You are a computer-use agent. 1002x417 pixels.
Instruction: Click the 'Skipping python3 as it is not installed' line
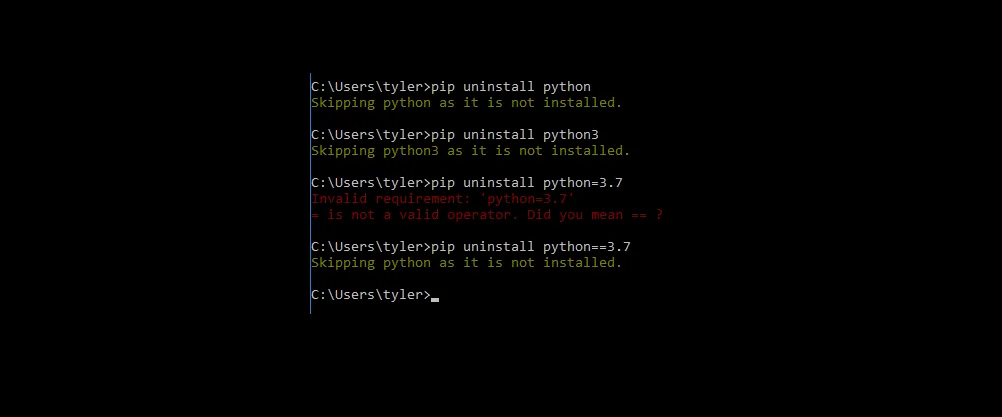tap(470, 151)
